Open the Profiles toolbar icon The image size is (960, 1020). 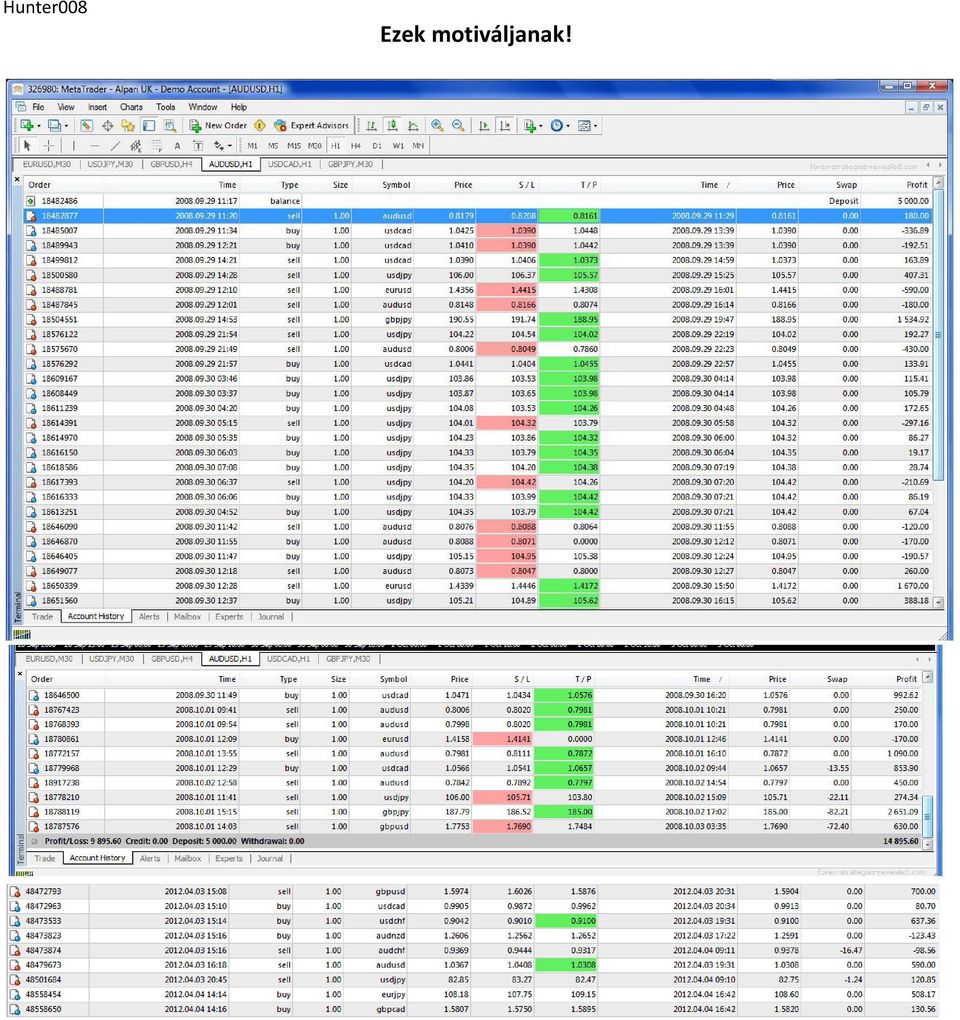[x=55, y=126]
